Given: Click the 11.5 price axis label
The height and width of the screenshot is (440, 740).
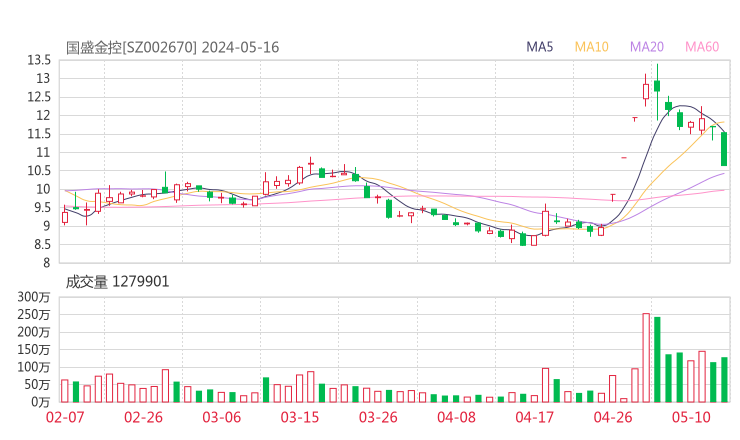Looking at the screenshot, I should 39,134.
